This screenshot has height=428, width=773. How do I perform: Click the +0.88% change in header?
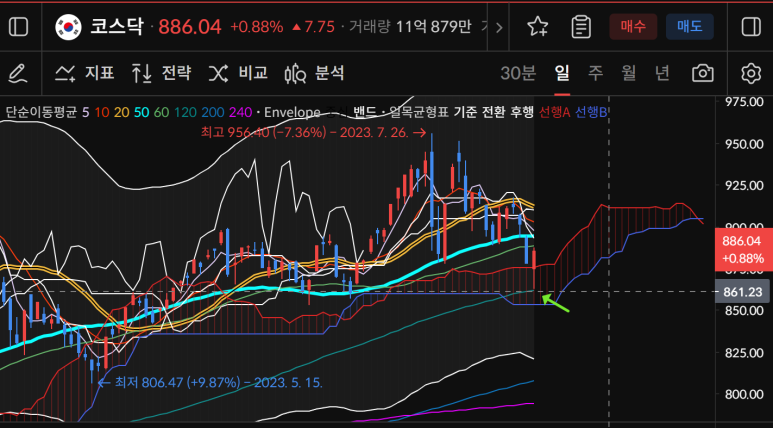[x=256, y=27]
